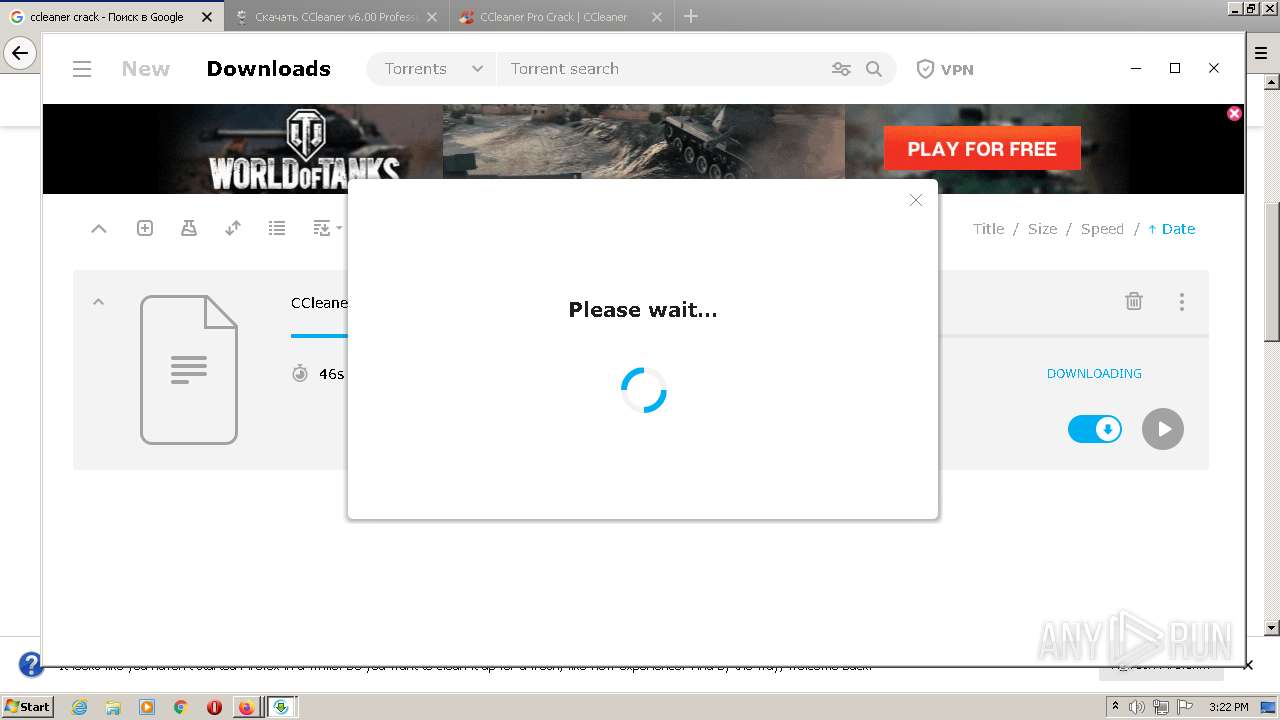Click the magnifier search icon
Screen dimensions: 1280x720
coord(874,69)
